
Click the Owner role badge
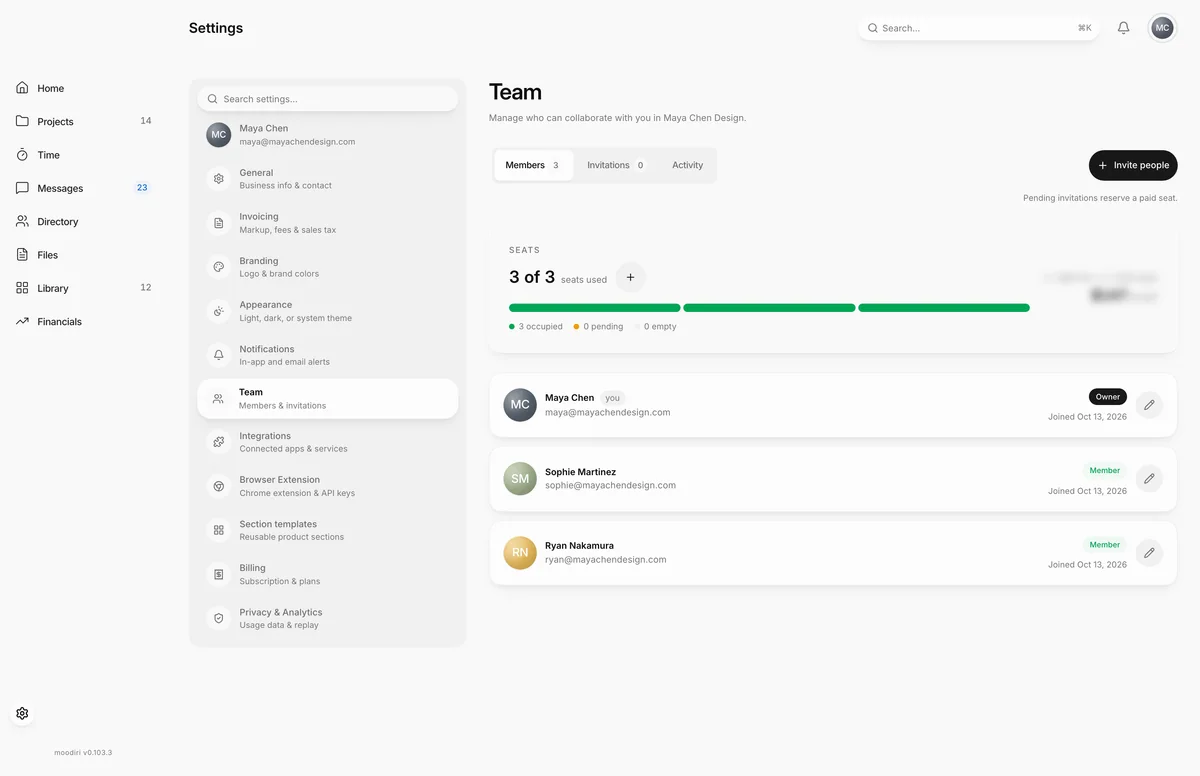pos(1108,397)
